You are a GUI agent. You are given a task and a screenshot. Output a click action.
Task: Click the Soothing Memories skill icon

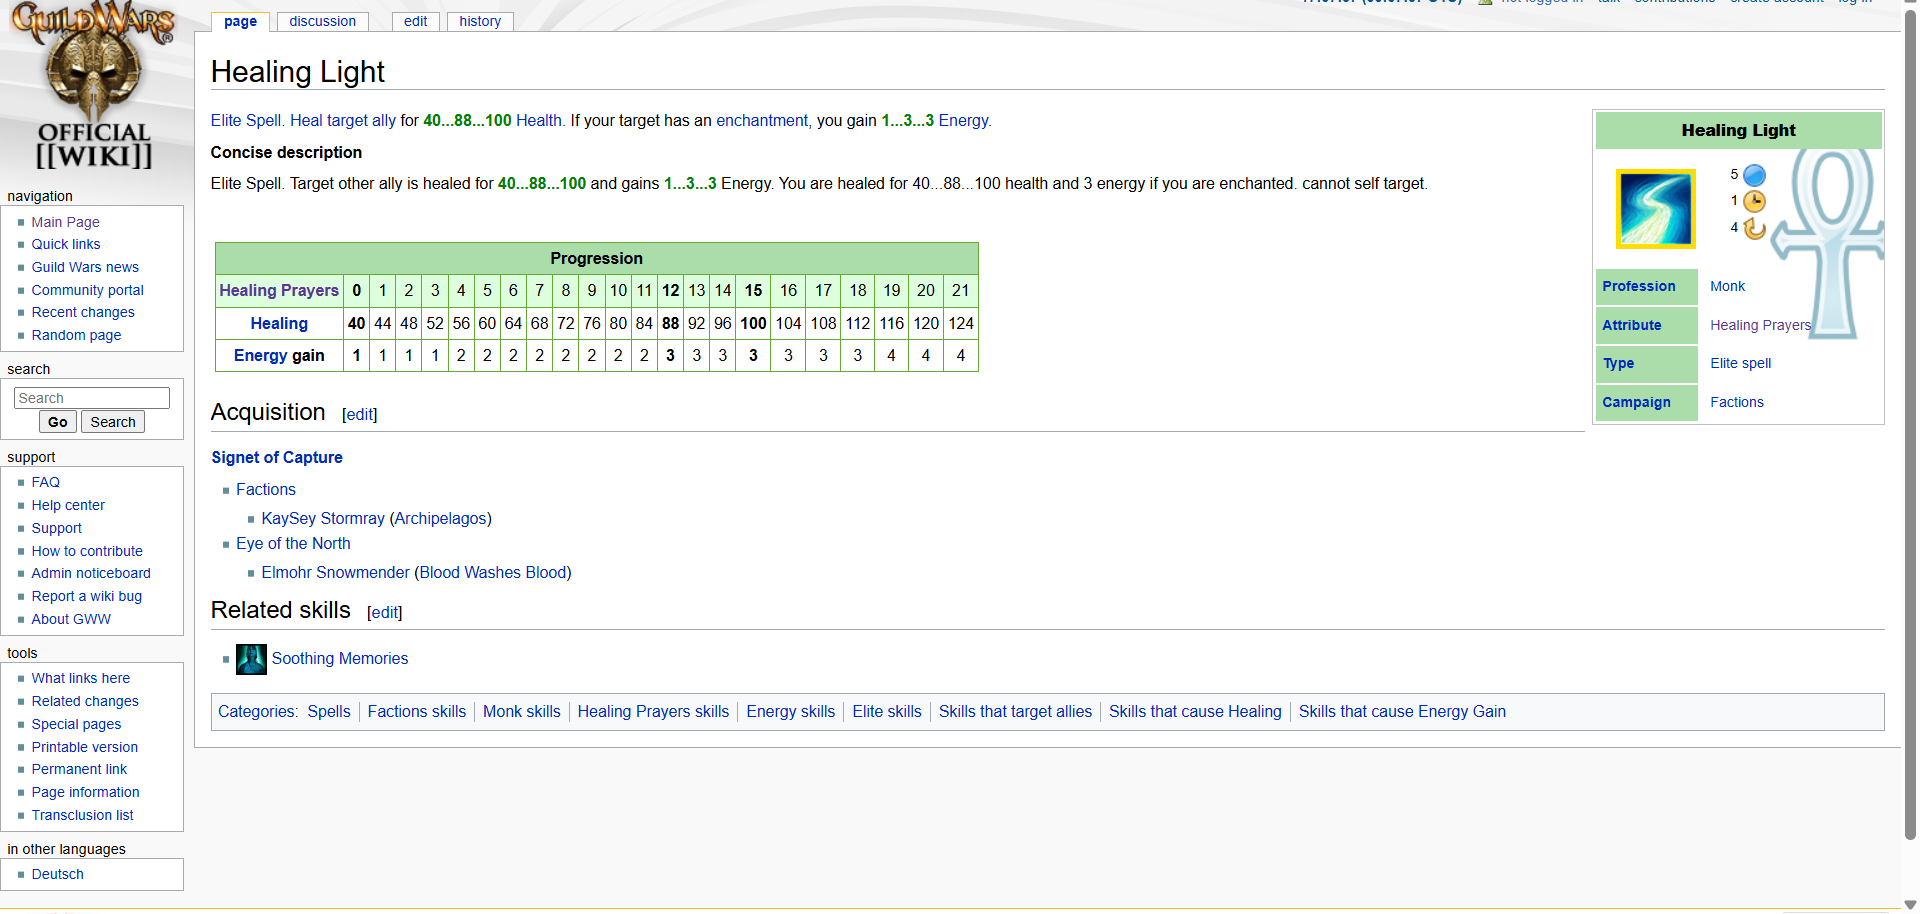(x=251, y=659)
